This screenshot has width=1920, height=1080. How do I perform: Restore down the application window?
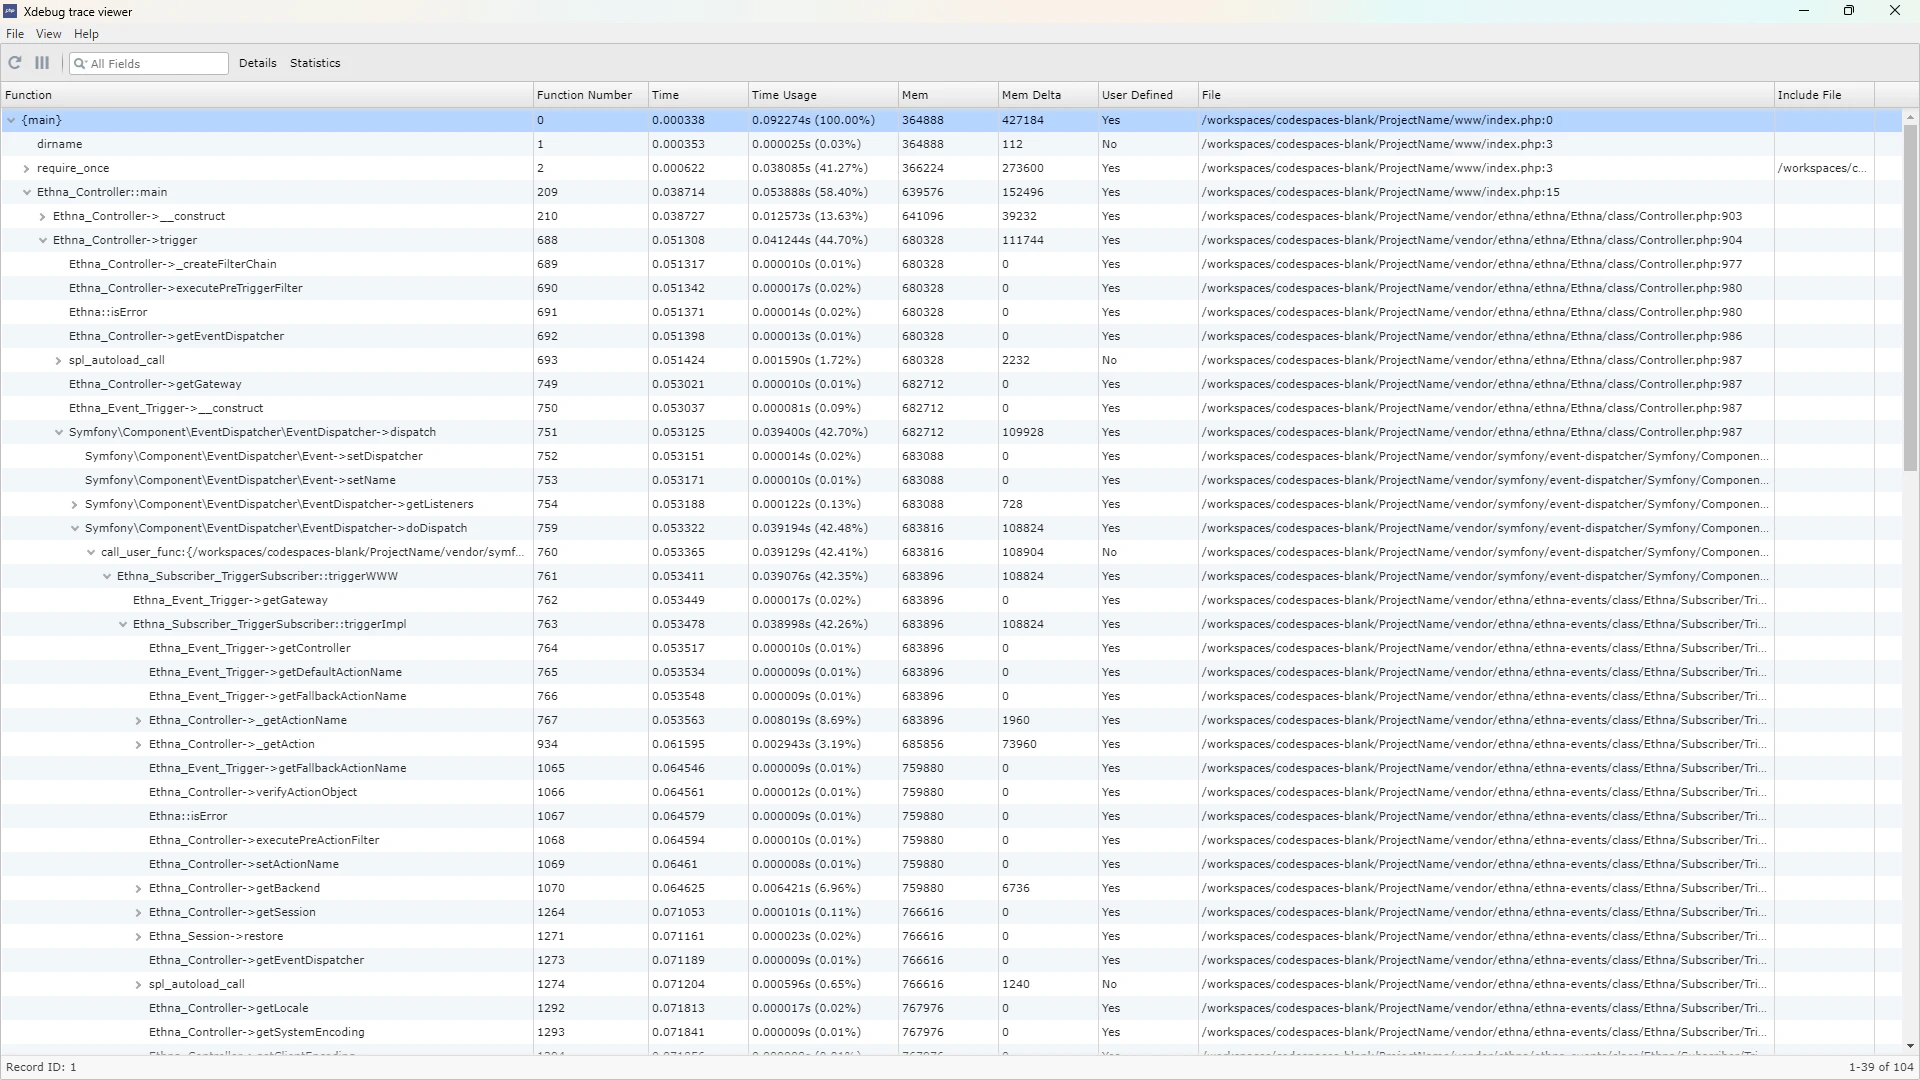point(1848,11)
